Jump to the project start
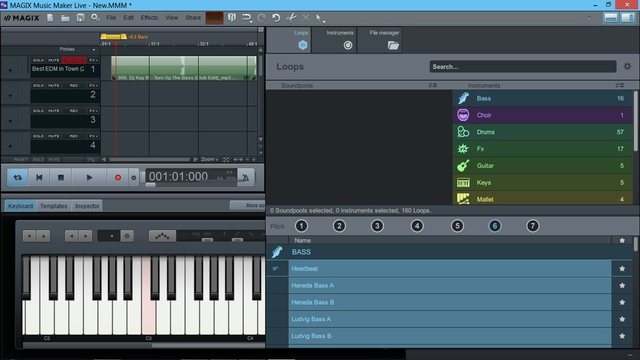The height and width of the screenshot is (360, 640). pyautogui.click(x=39, y=178)
